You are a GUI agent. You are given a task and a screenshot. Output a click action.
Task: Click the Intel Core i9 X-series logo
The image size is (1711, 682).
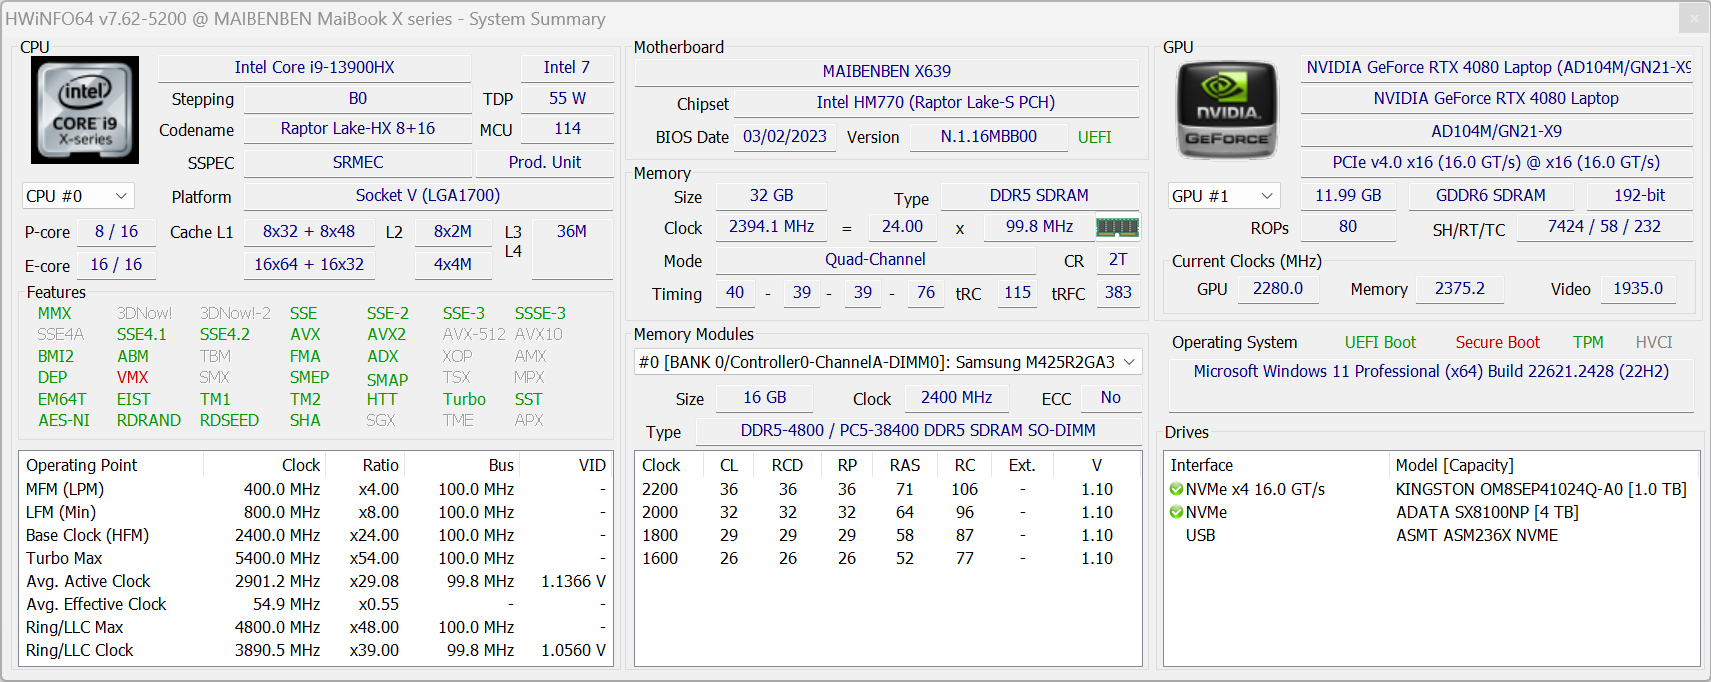tap(85, 110)
